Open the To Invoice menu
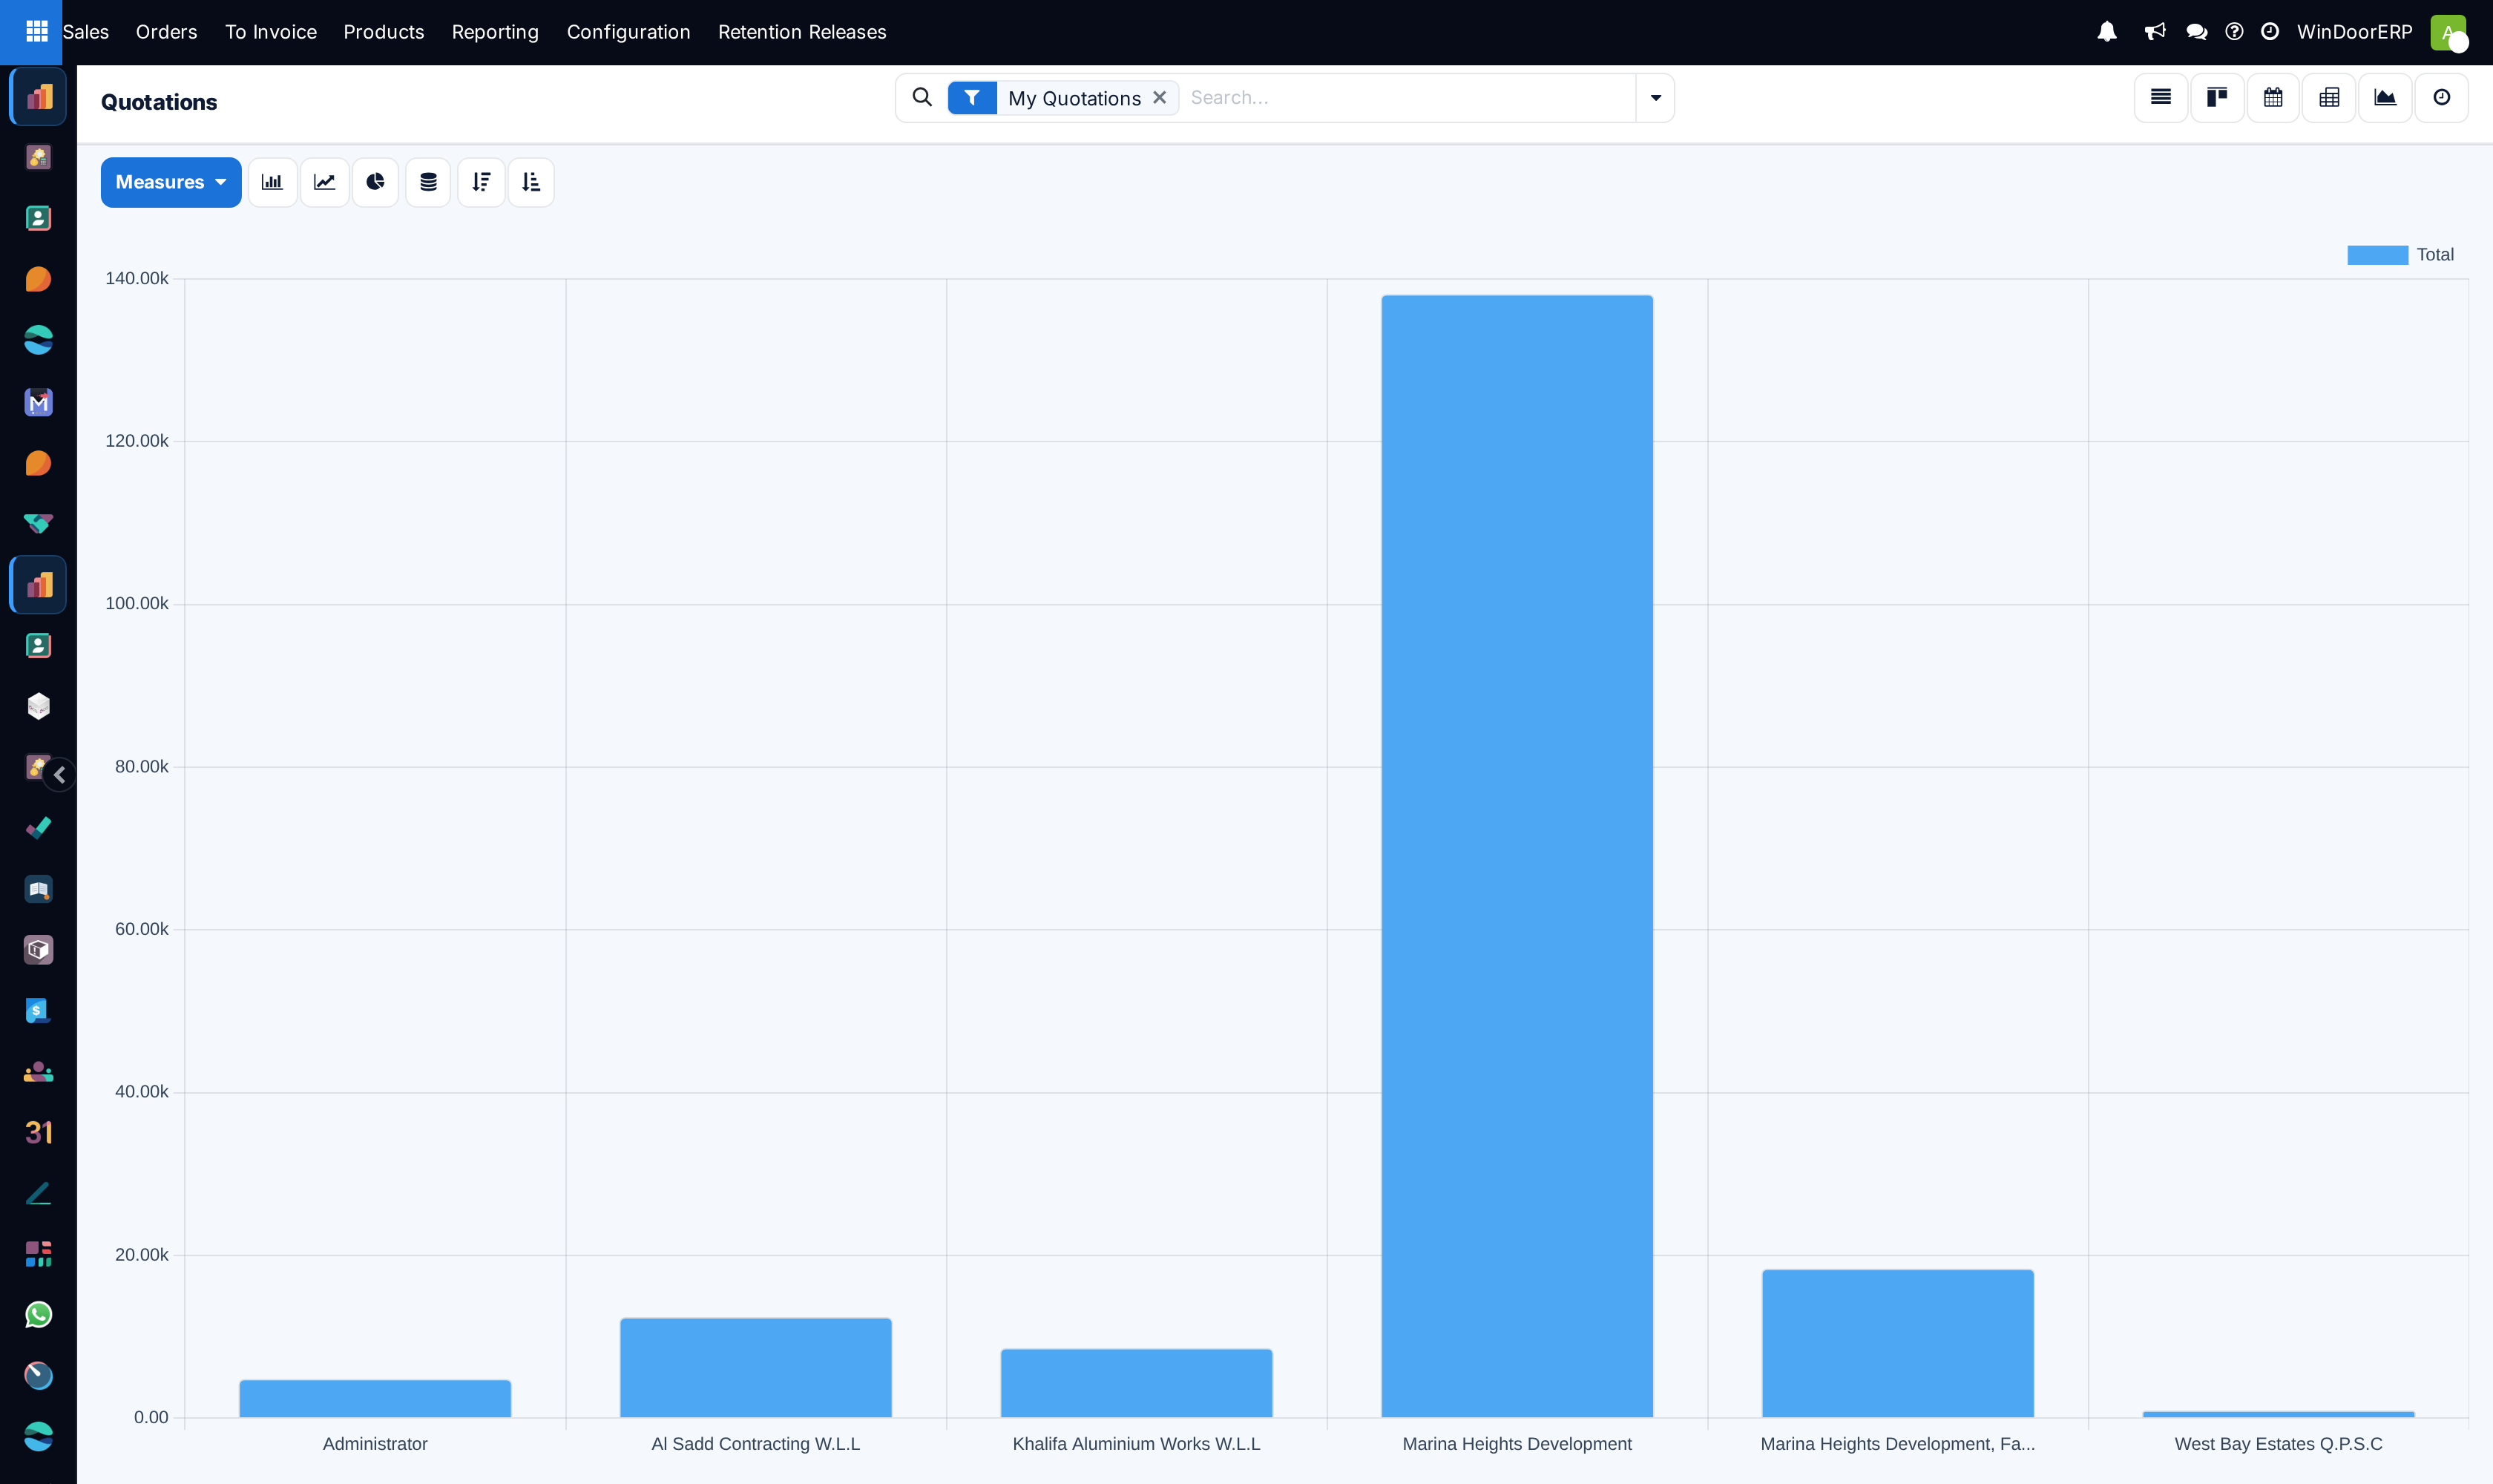Viewport: 2493px width, 1484px height. 271,32
